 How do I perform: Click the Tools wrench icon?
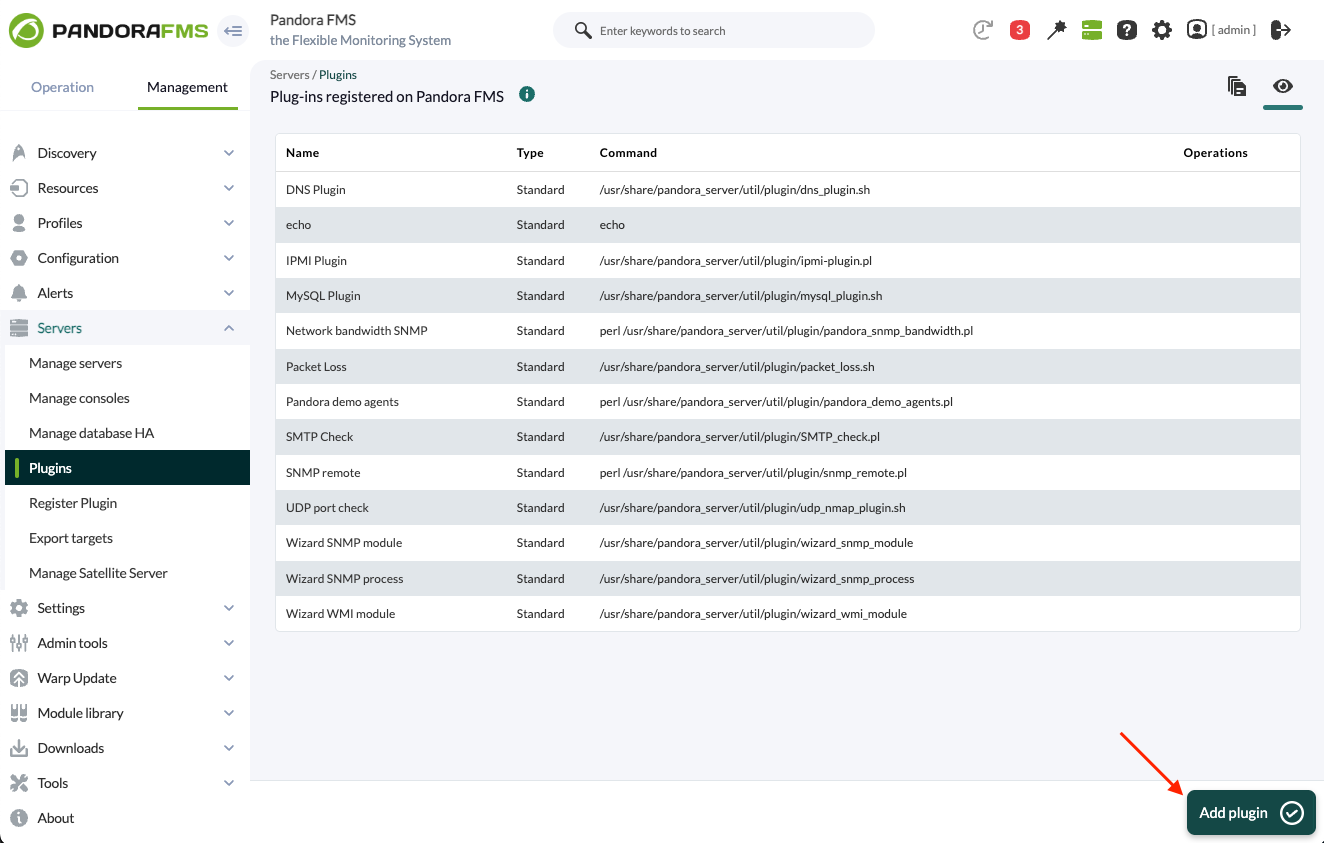[18, 783]
